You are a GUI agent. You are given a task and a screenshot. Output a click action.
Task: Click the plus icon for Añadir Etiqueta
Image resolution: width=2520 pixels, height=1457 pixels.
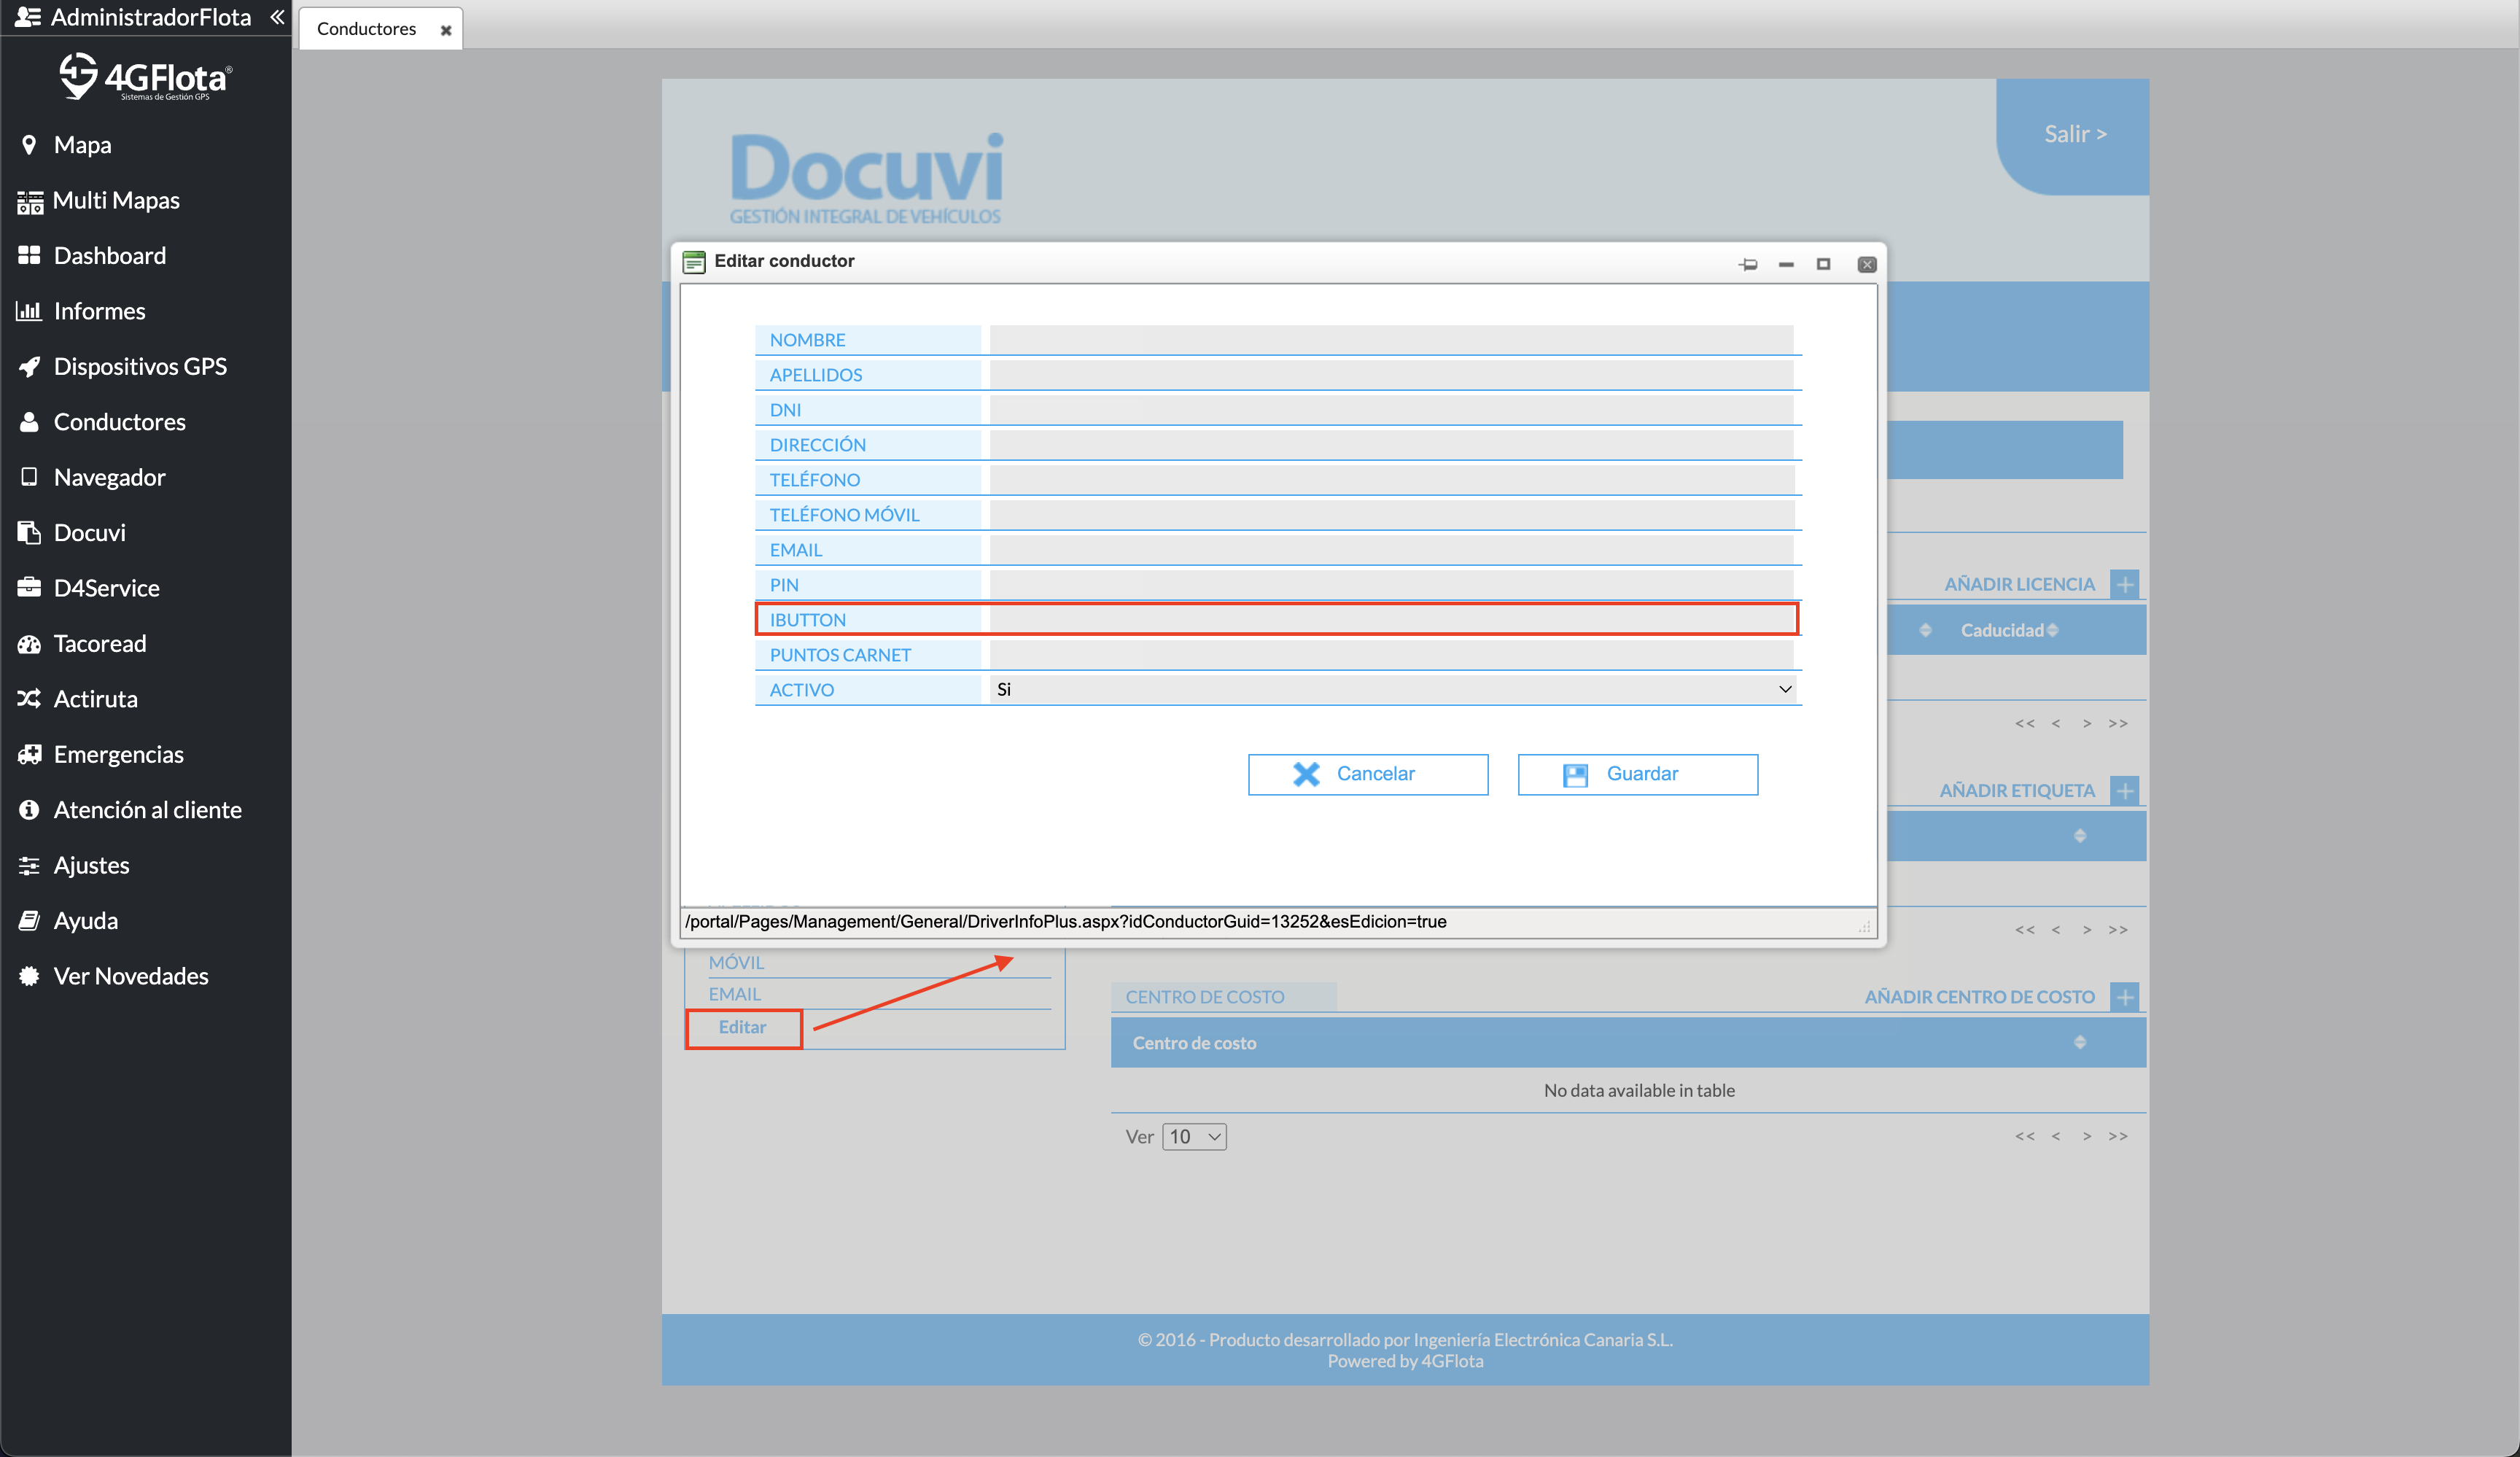point(2124,791)
